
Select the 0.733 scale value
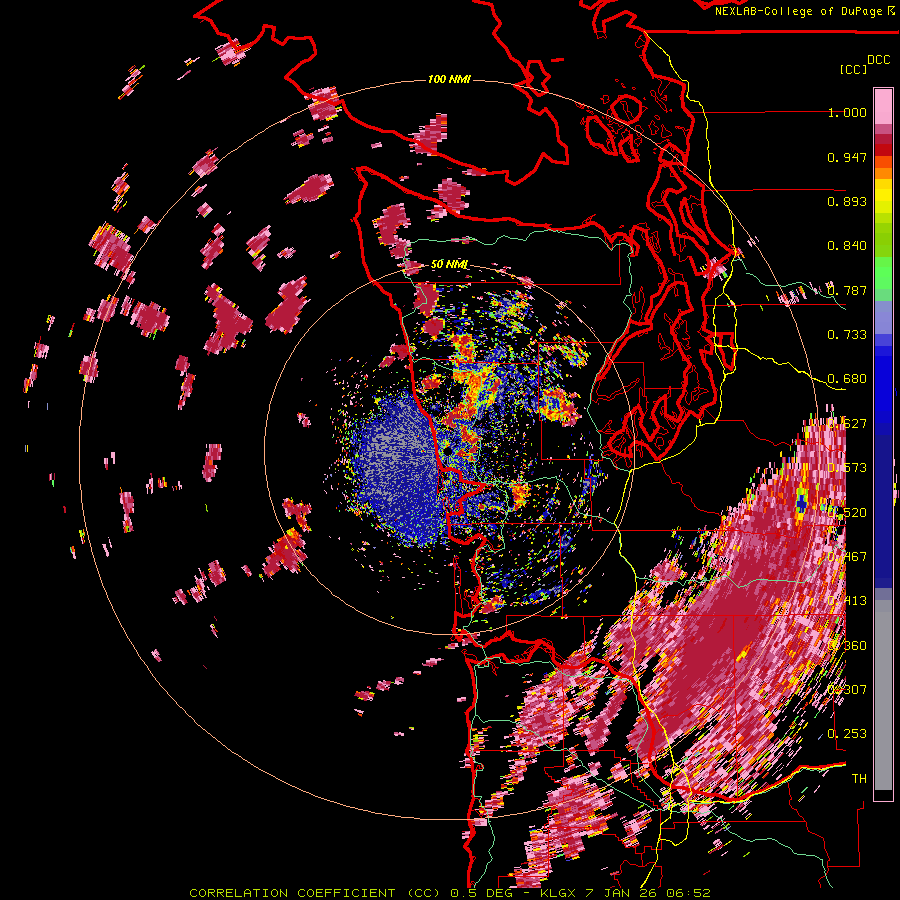[x=847, y=335]
